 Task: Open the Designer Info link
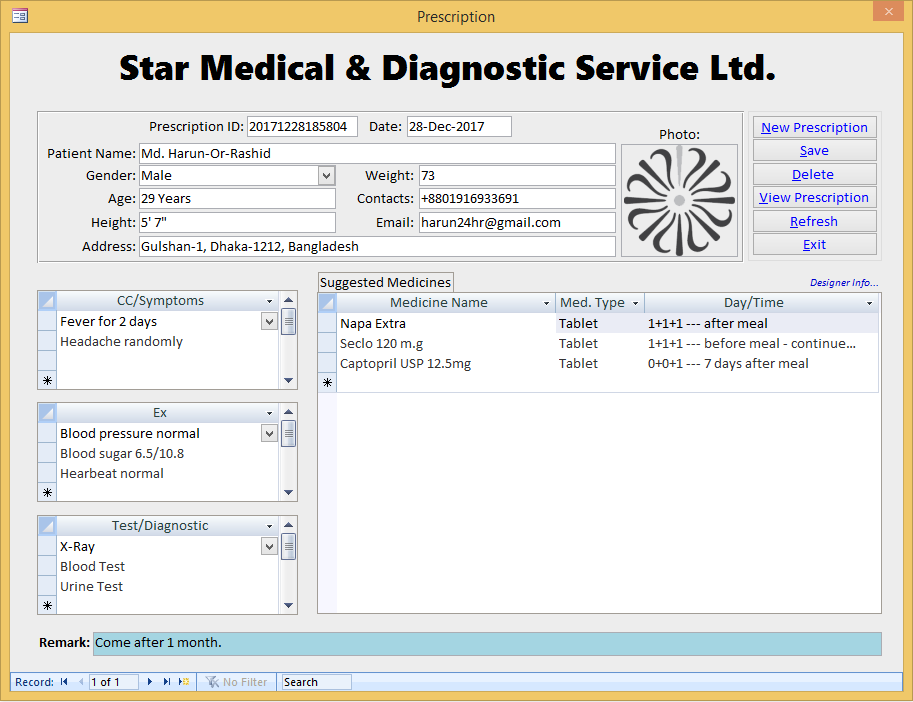tap(844, 282)
